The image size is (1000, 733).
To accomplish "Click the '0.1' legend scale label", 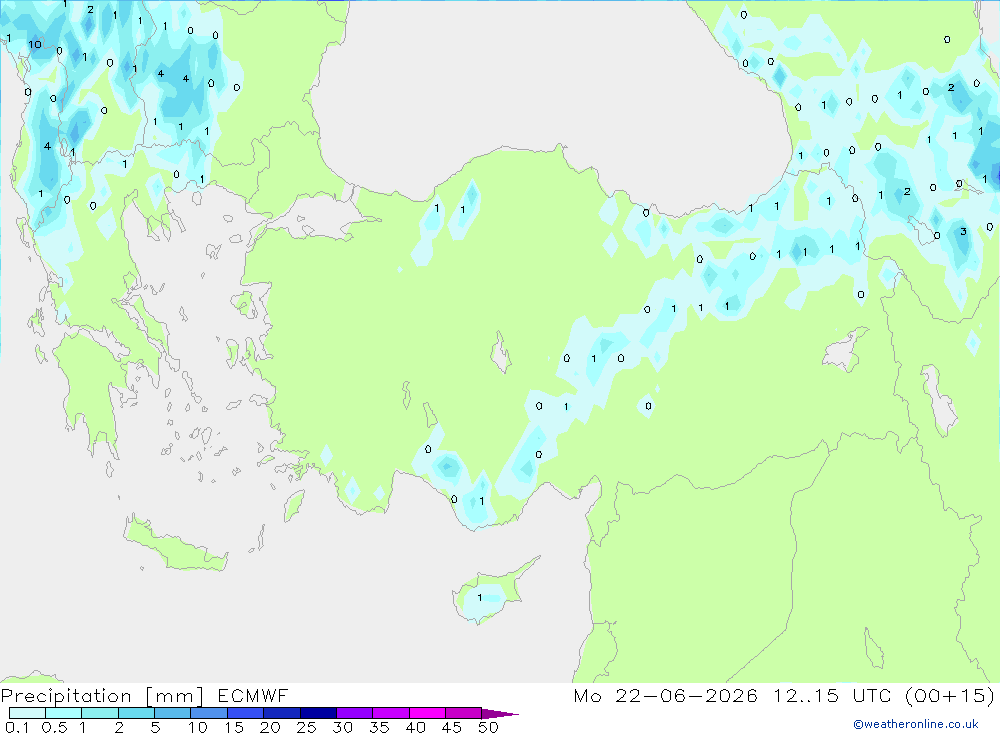I will (17, 727).
